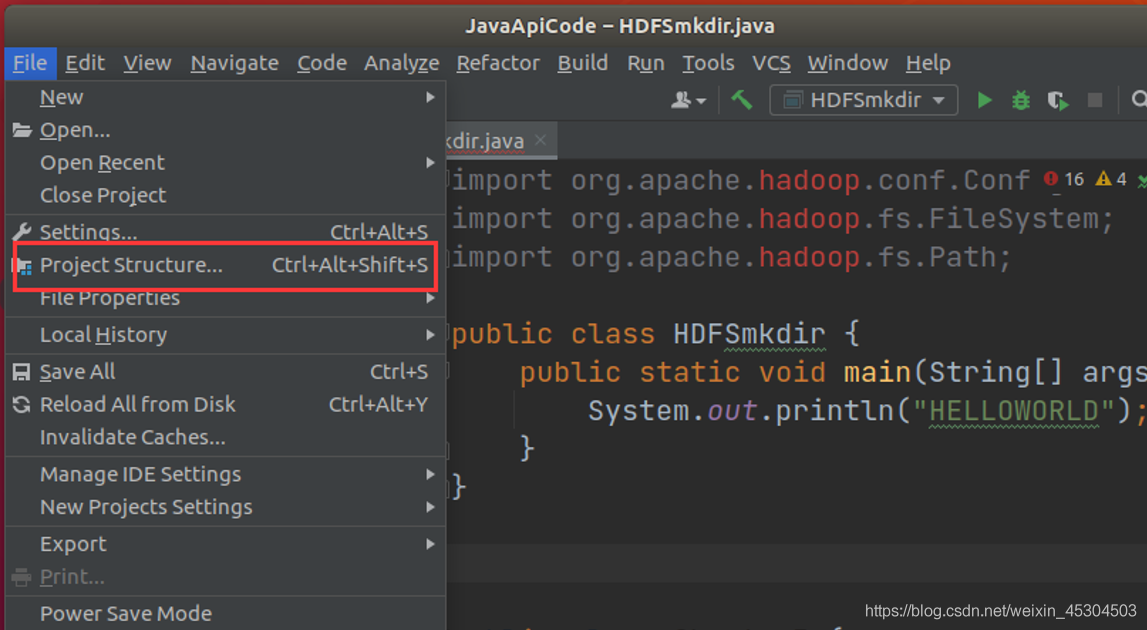Screen dimensions: 1147x630
Task: Click the main method name in code
Action: pyautogui.click(x=877, y=372)
